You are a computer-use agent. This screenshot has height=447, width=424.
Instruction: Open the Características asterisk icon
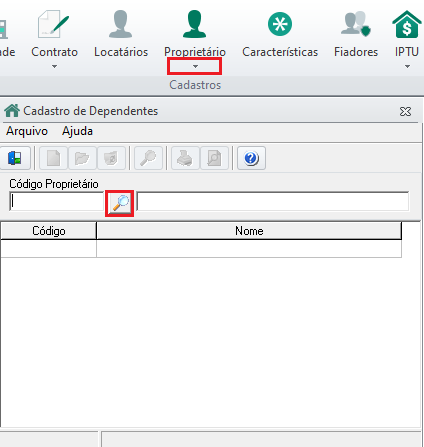tap(280, 24)
